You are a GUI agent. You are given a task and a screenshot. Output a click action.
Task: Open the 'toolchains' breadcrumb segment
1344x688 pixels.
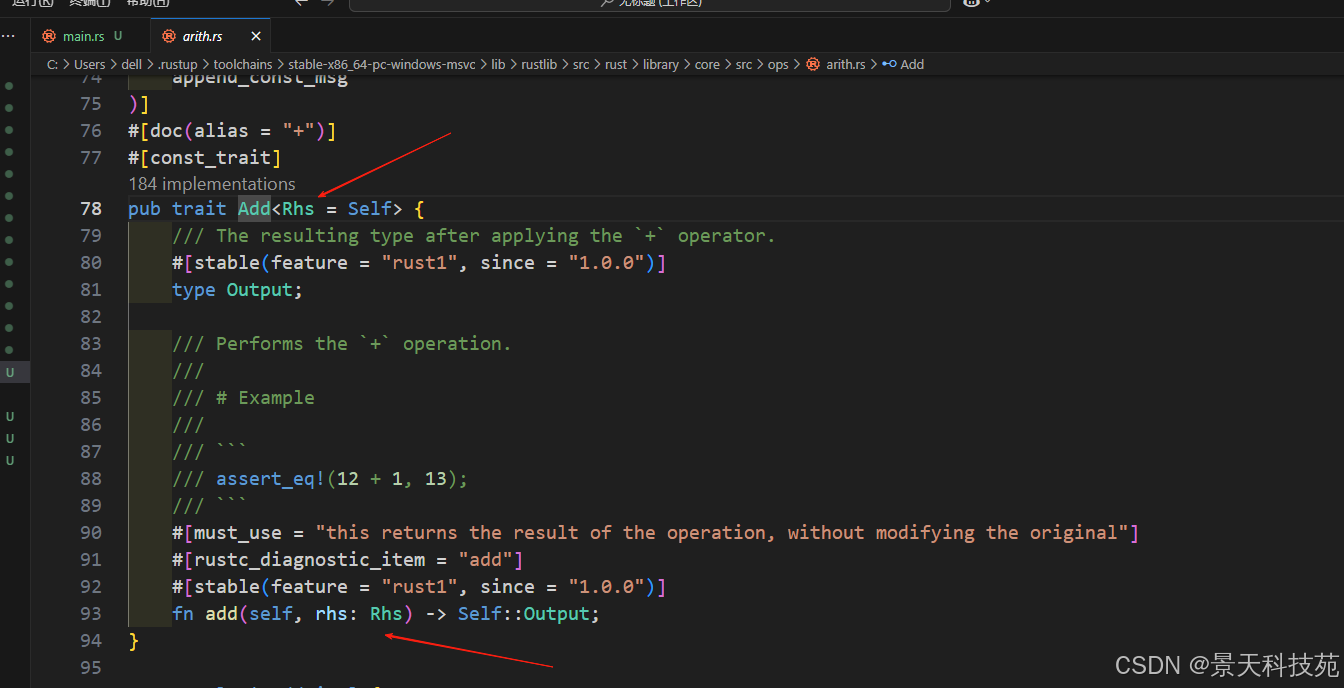[243, 64]
